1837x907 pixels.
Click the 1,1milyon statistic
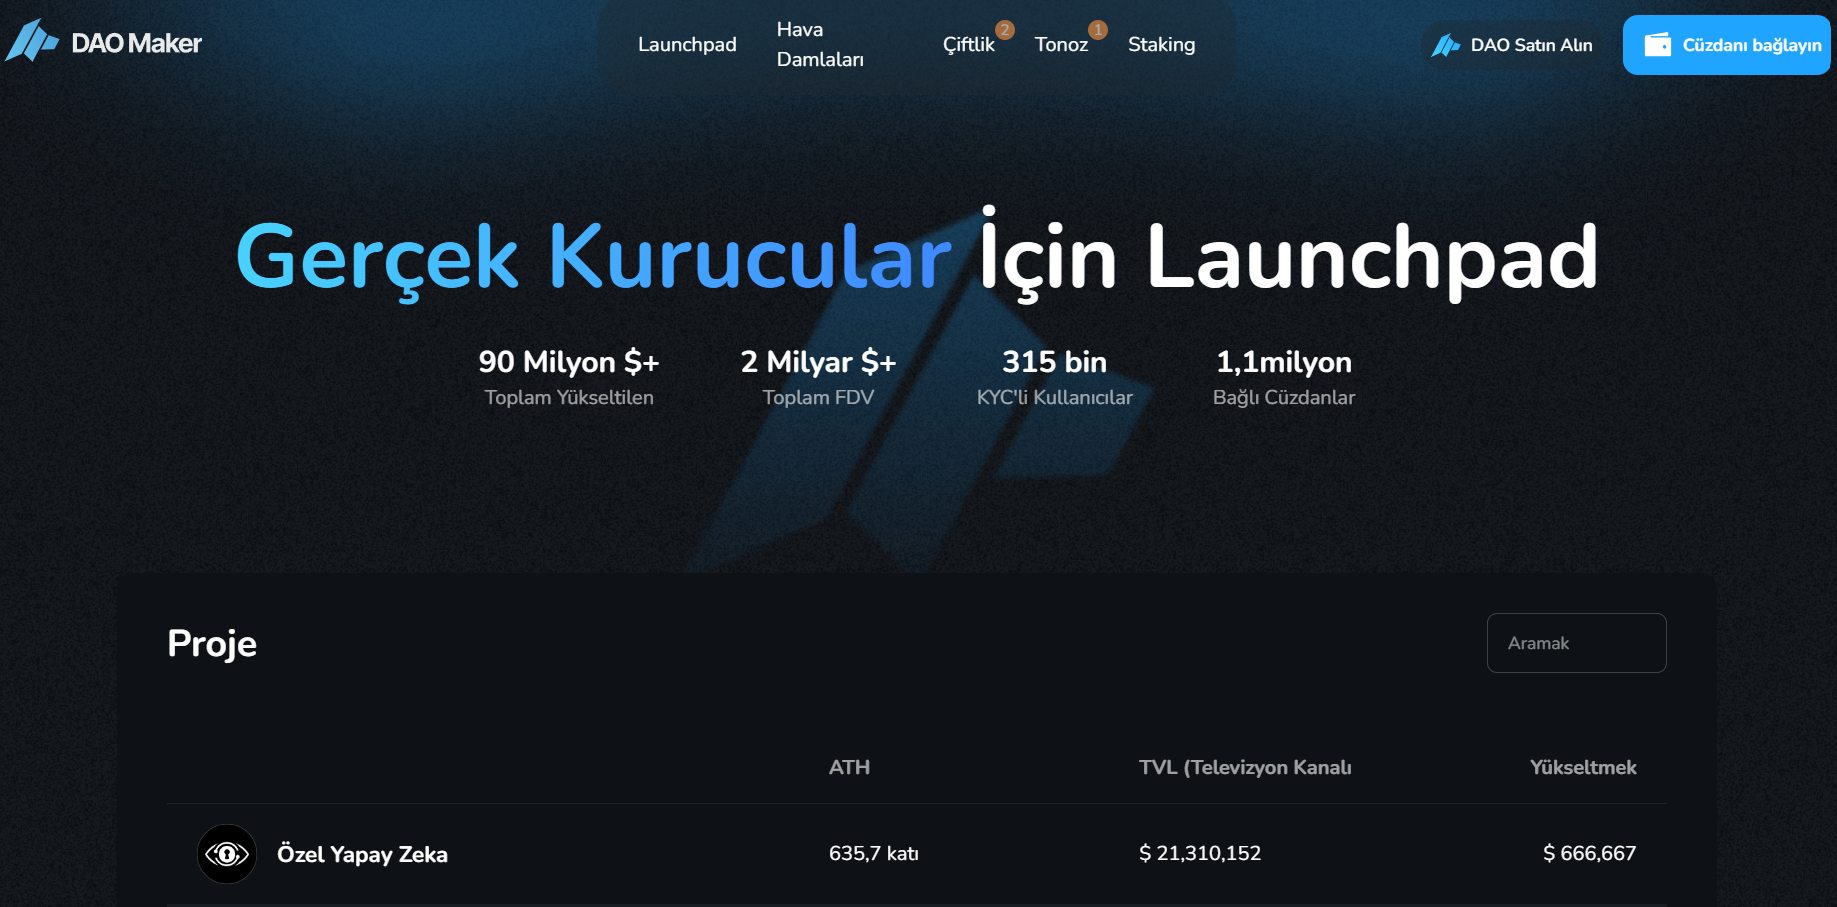[x=1284, y=362]
